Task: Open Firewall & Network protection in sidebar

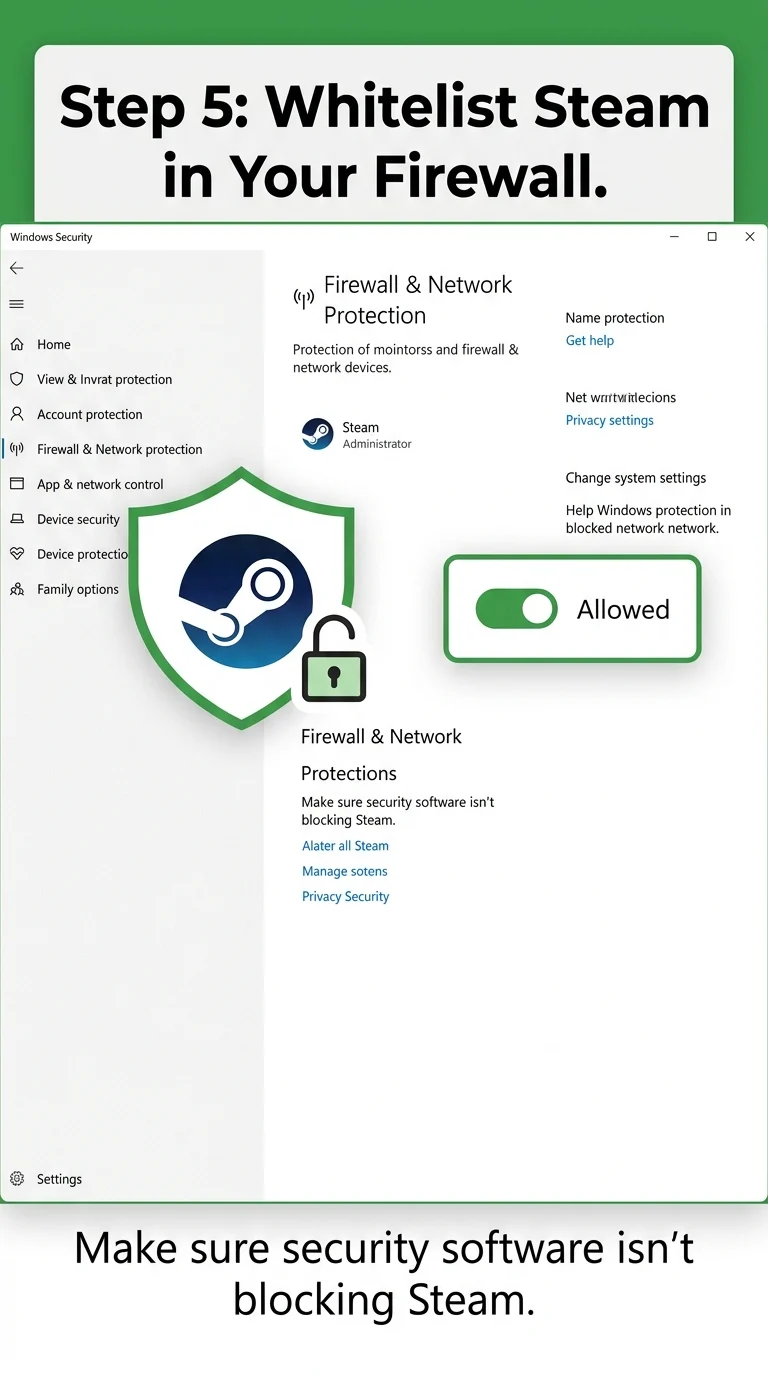Action: 119,449
